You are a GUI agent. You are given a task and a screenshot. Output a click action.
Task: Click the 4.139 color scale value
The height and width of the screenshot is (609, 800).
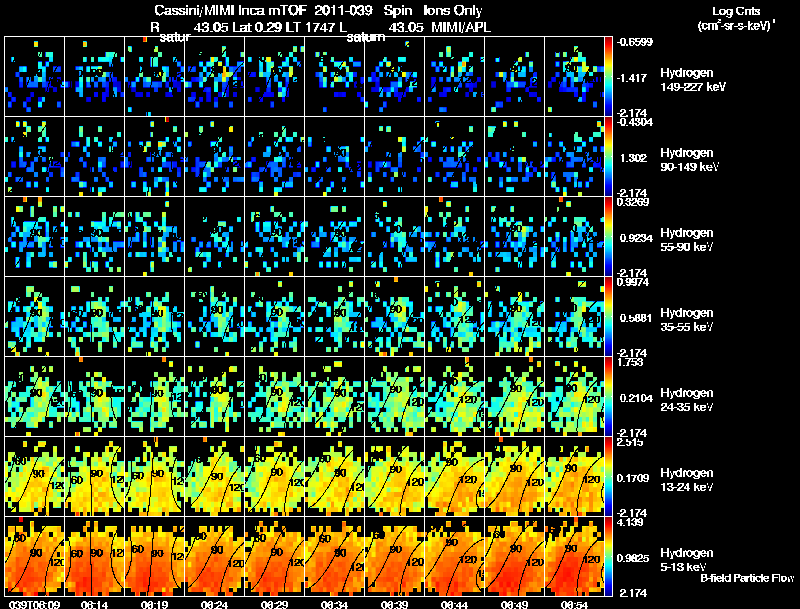[630, 522]
